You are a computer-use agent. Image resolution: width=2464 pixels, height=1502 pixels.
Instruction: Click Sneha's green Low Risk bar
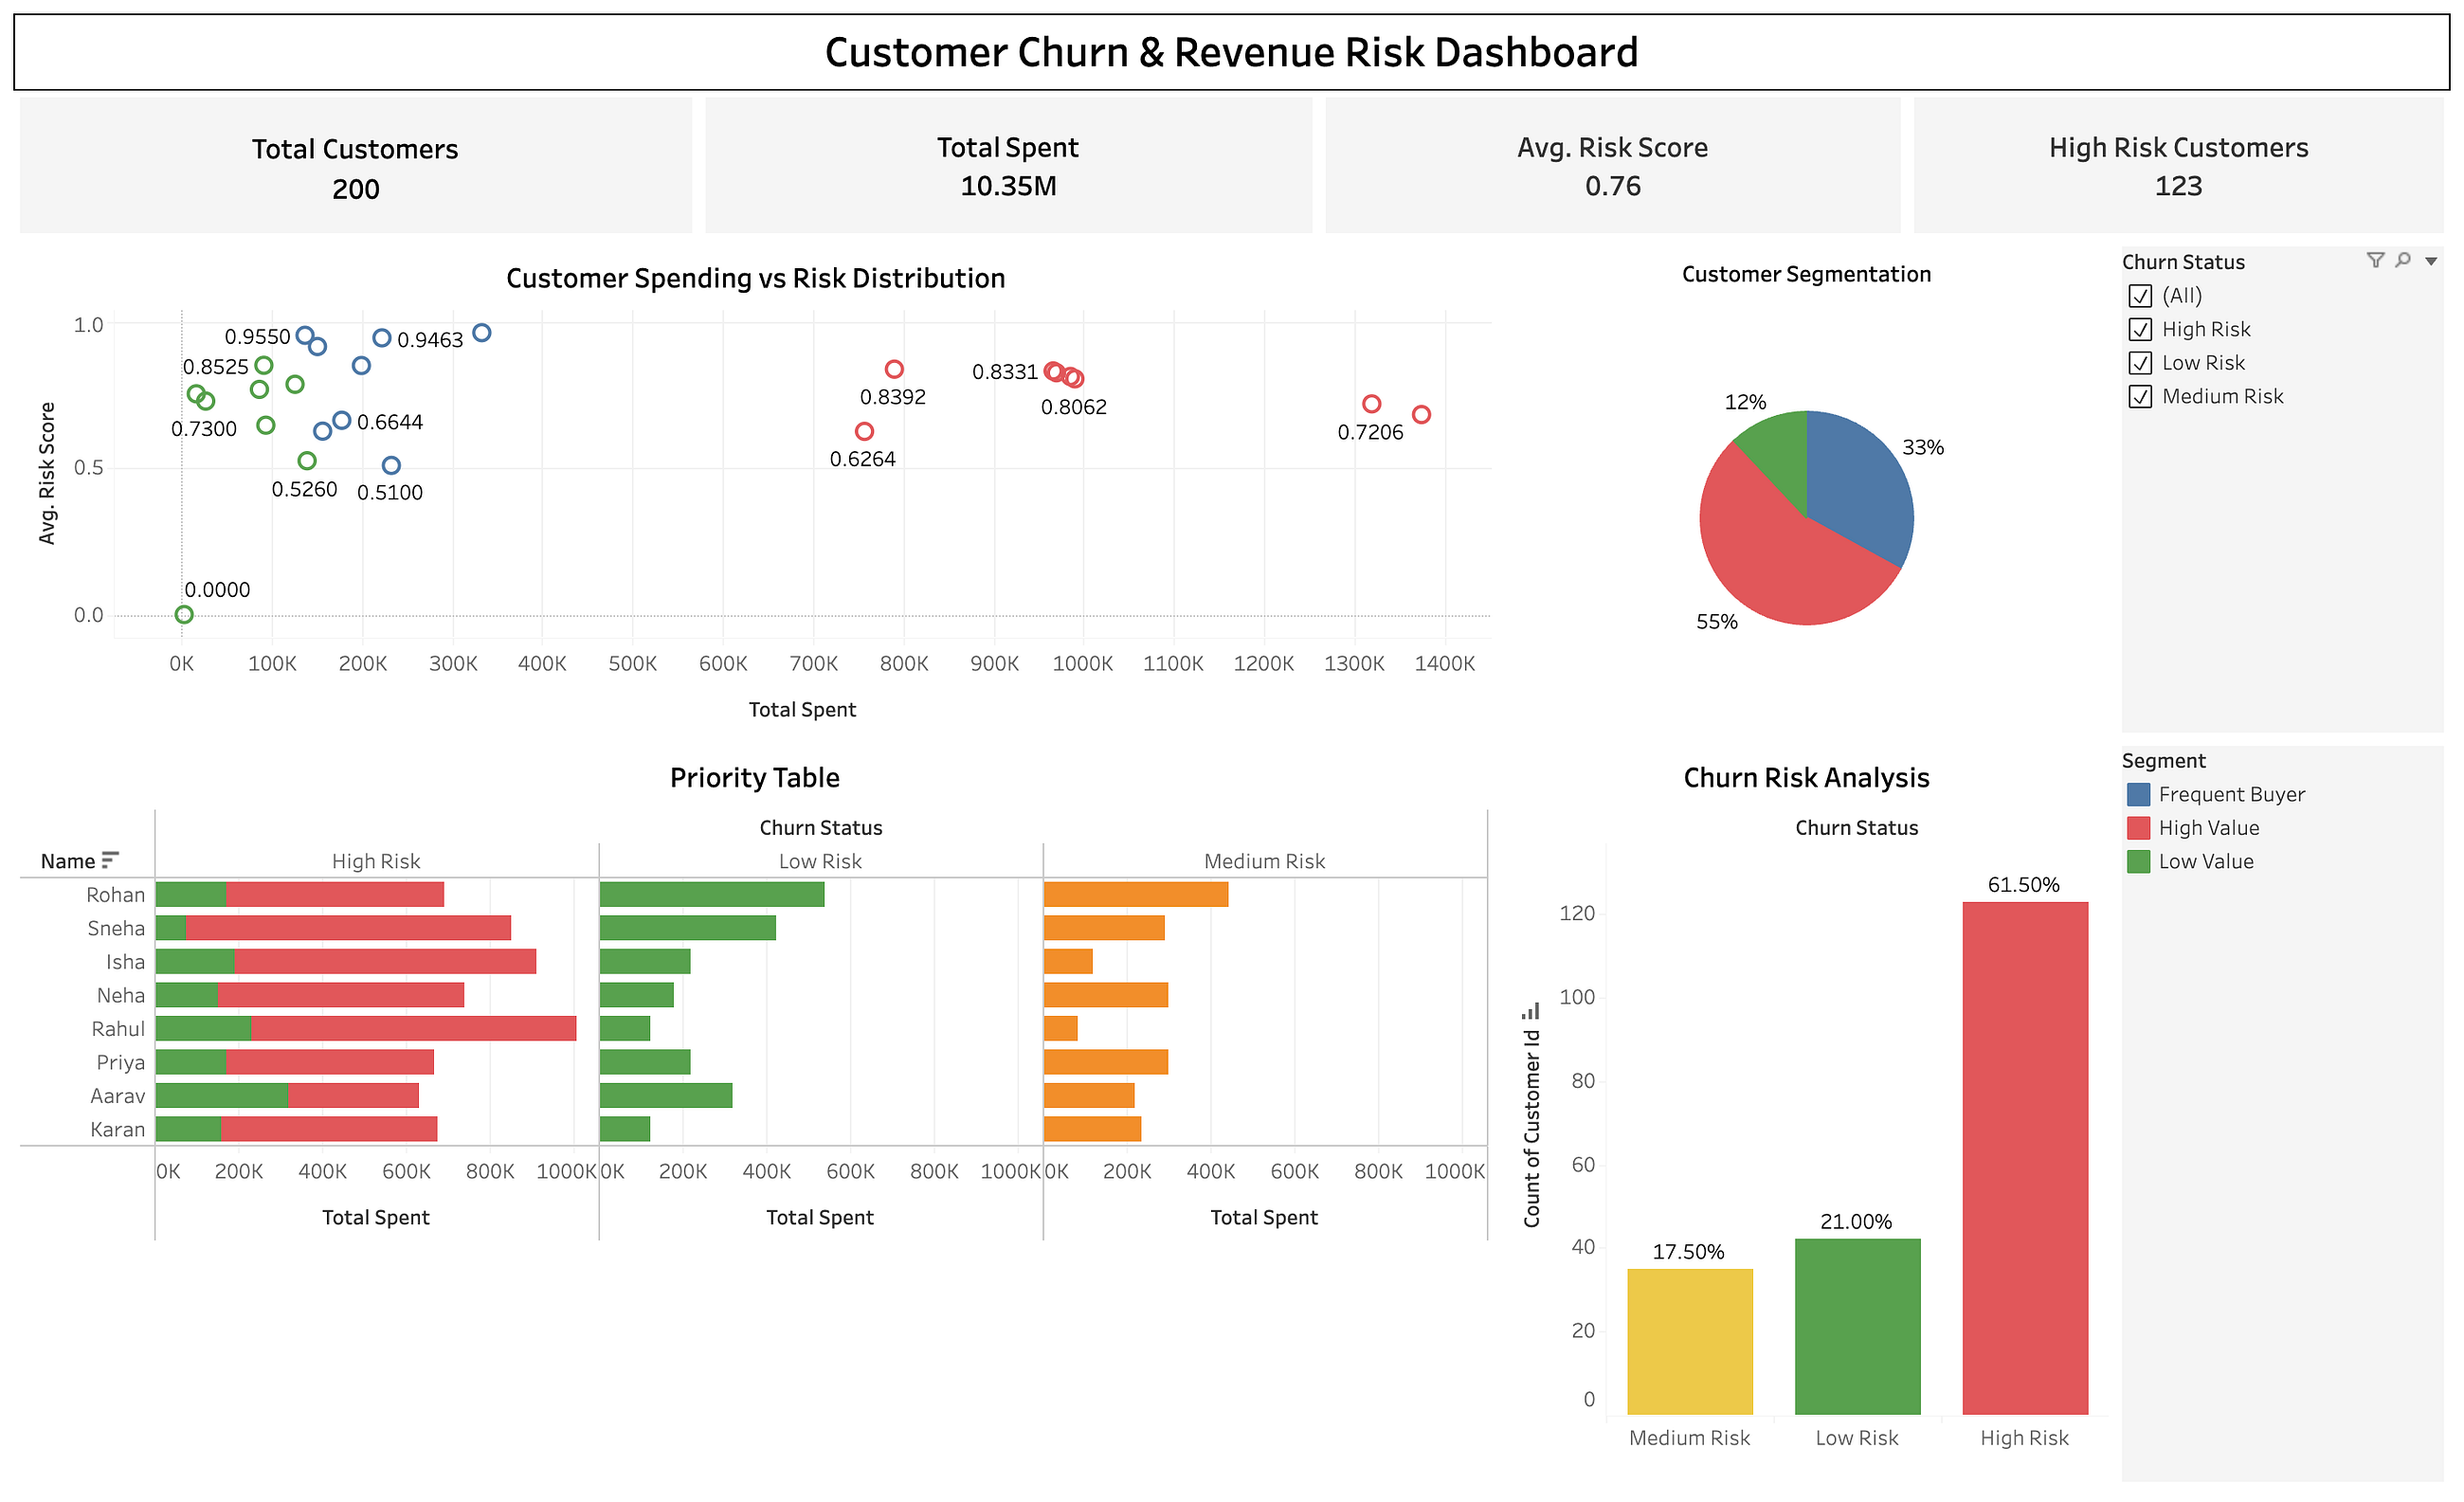coord(688,928)
